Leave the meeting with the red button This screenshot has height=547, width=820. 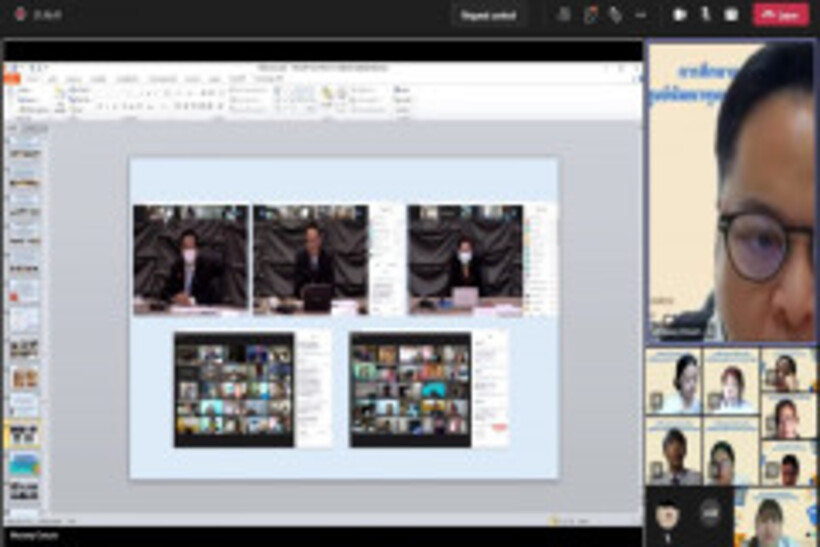[781, 15]
